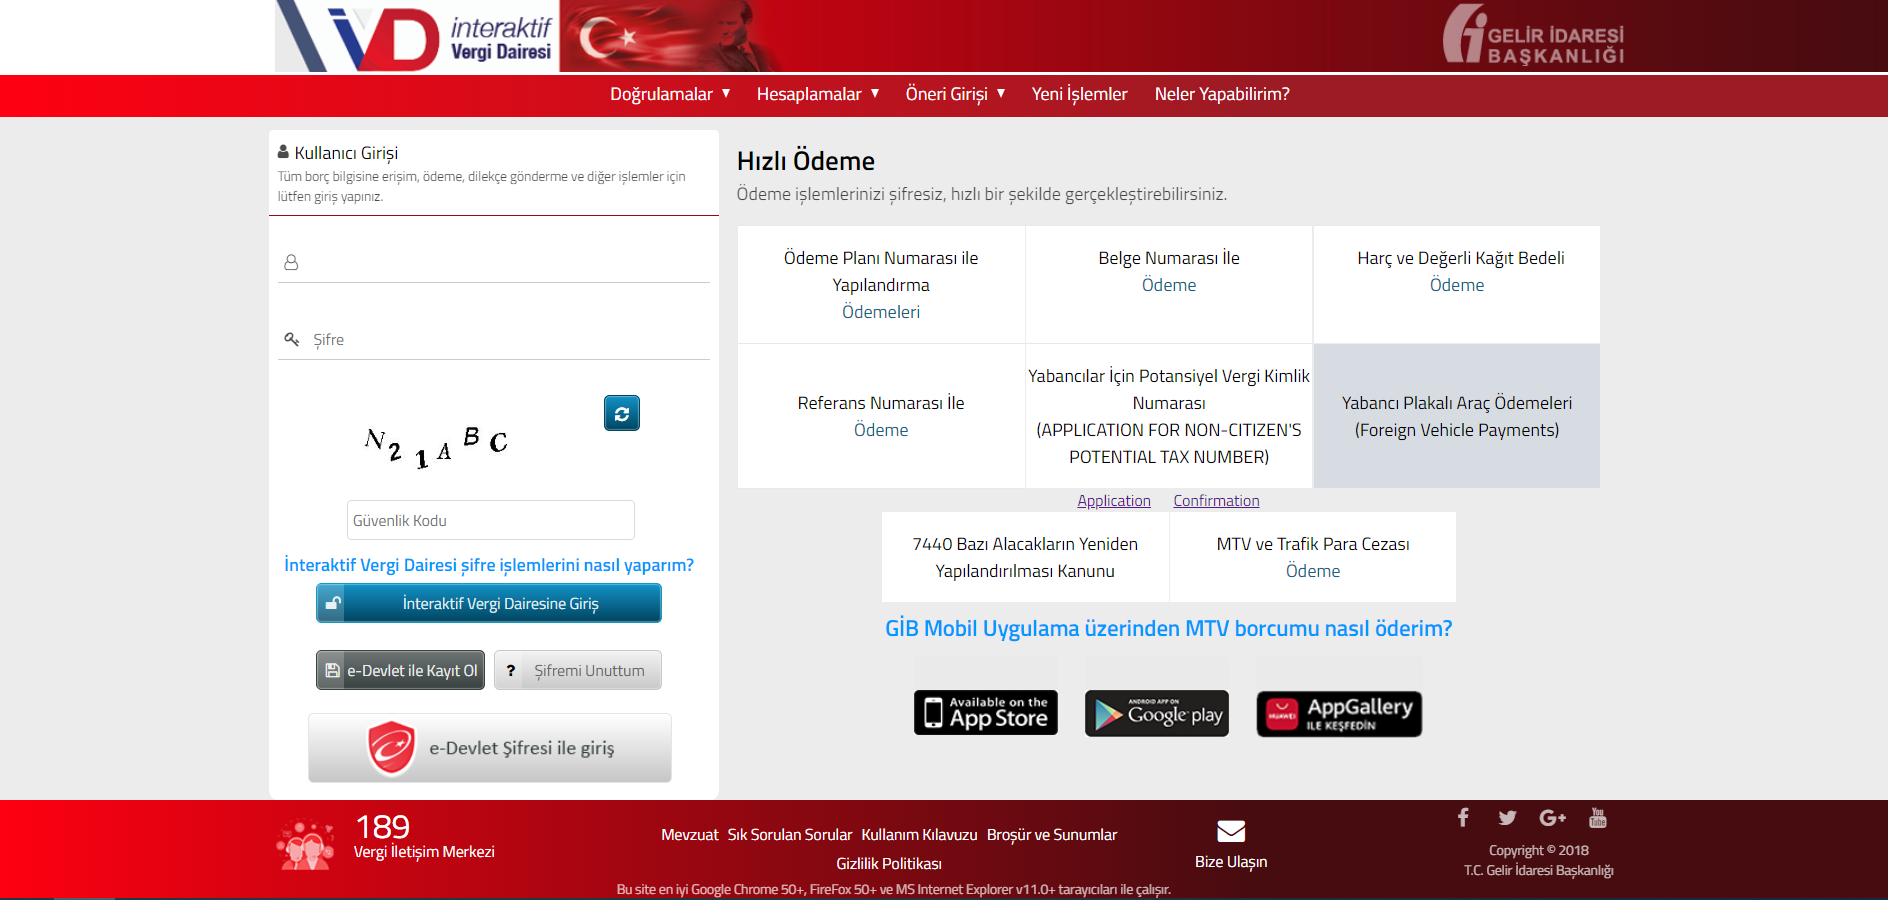The height and width of the screenshot is (900, 1888).
Task: Select MTV ve Trafik Para Cezası Ödeme
Action: click(x=1312, y=557)
